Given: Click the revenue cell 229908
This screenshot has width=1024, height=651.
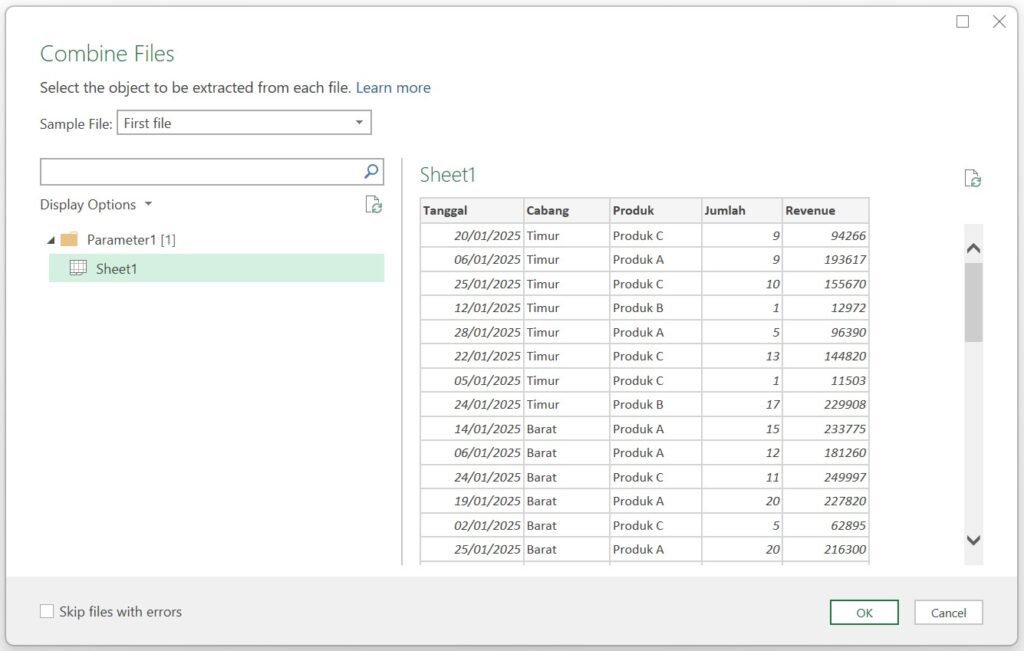Looking at the screenshot, I should (825, 404).
